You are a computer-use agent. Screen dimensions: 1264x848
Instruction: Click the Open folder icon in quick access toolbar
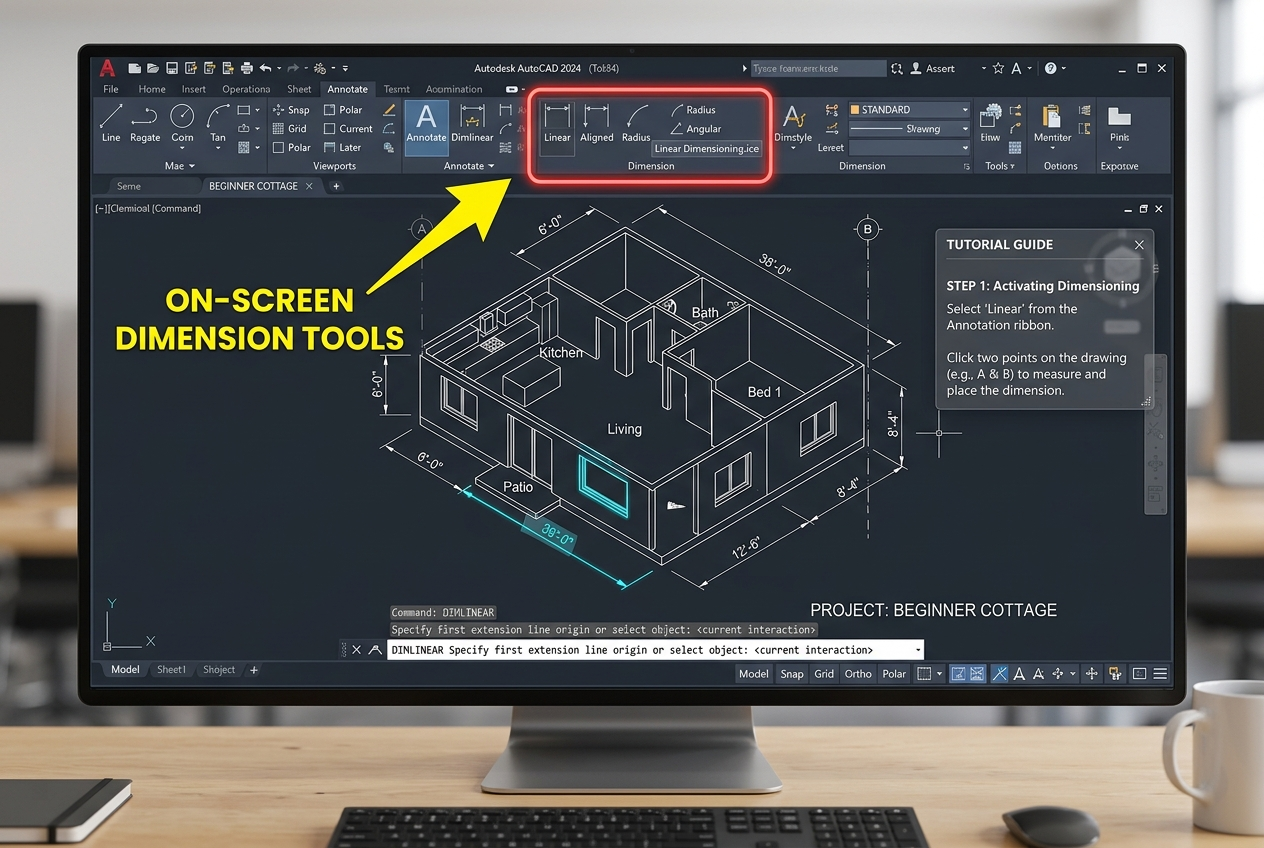coord(154,69)
